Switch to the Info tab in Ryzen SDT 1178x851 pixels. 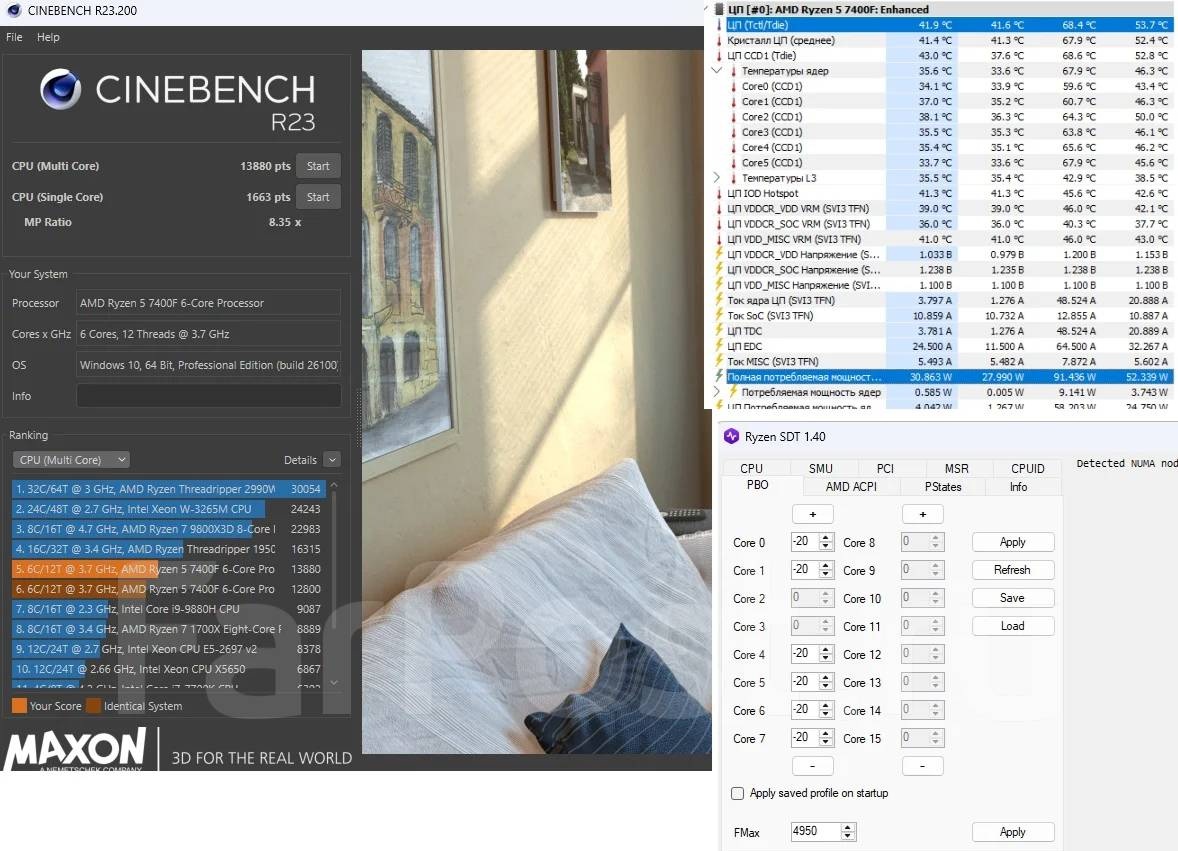pyautogui.click(x=1018, y=487)
